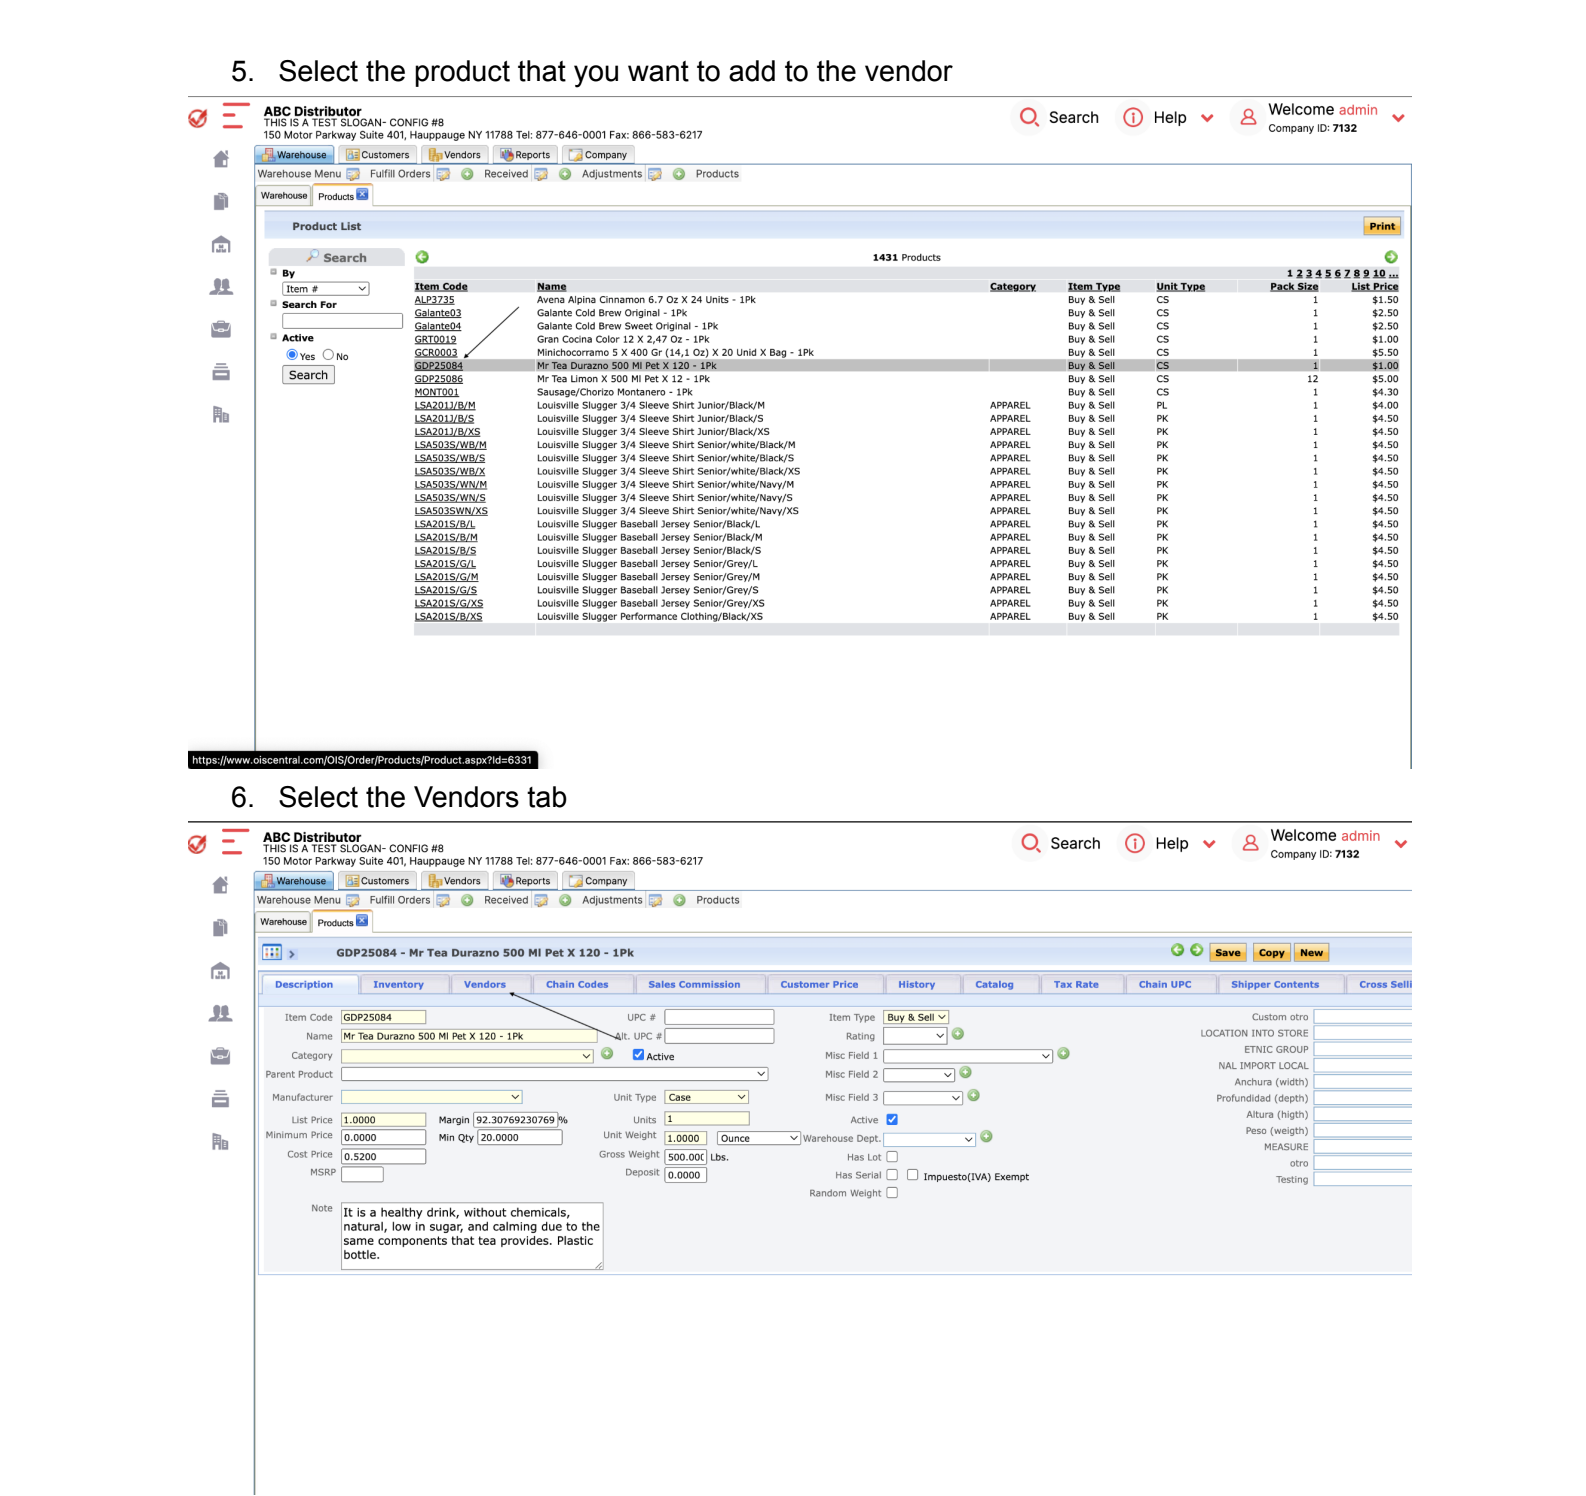Screen dimensions: 1586x1496
Task: Open the Customer Price tab
Action: tap(819, 985)
